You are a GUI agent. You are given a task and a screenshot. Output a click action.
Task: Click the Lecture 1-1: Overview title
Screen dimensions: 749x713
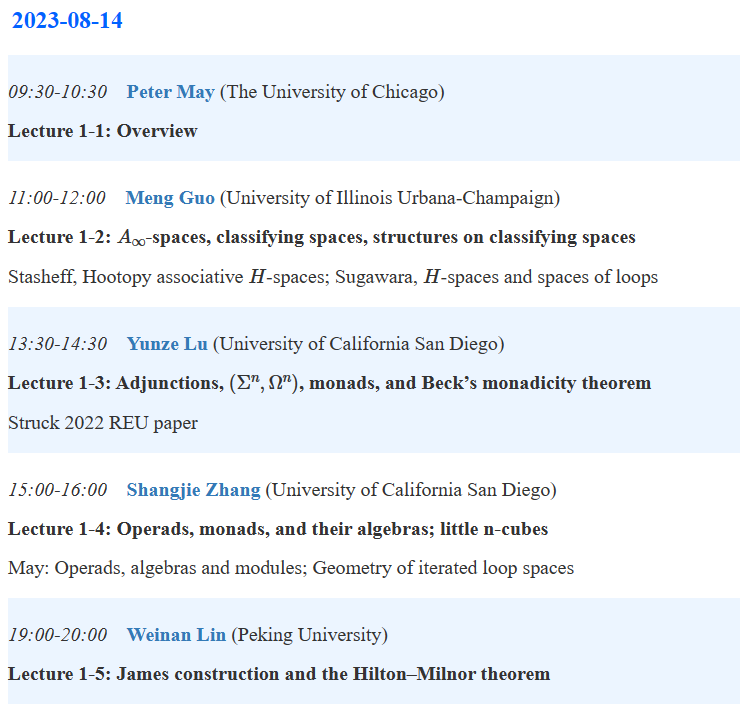coord(103,131)
